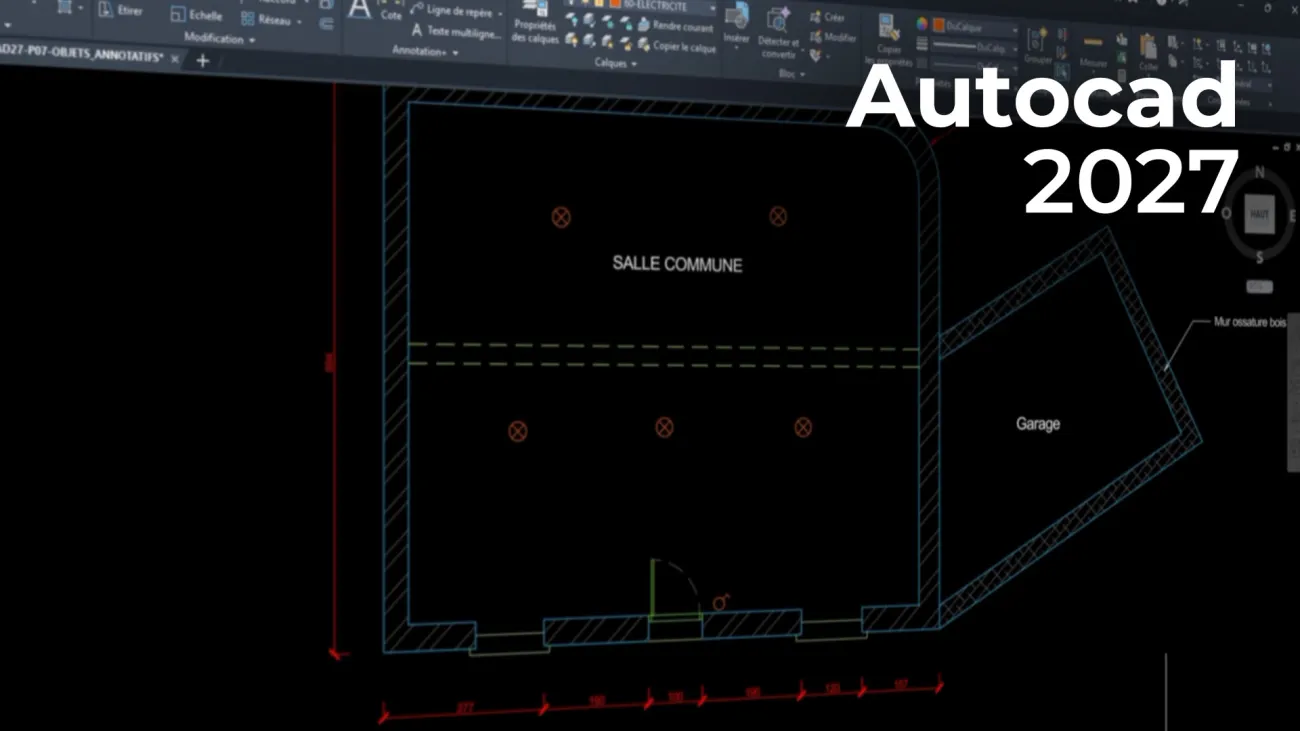Open Propriétés des calques

pyautogui.click(x=534, y=22)
